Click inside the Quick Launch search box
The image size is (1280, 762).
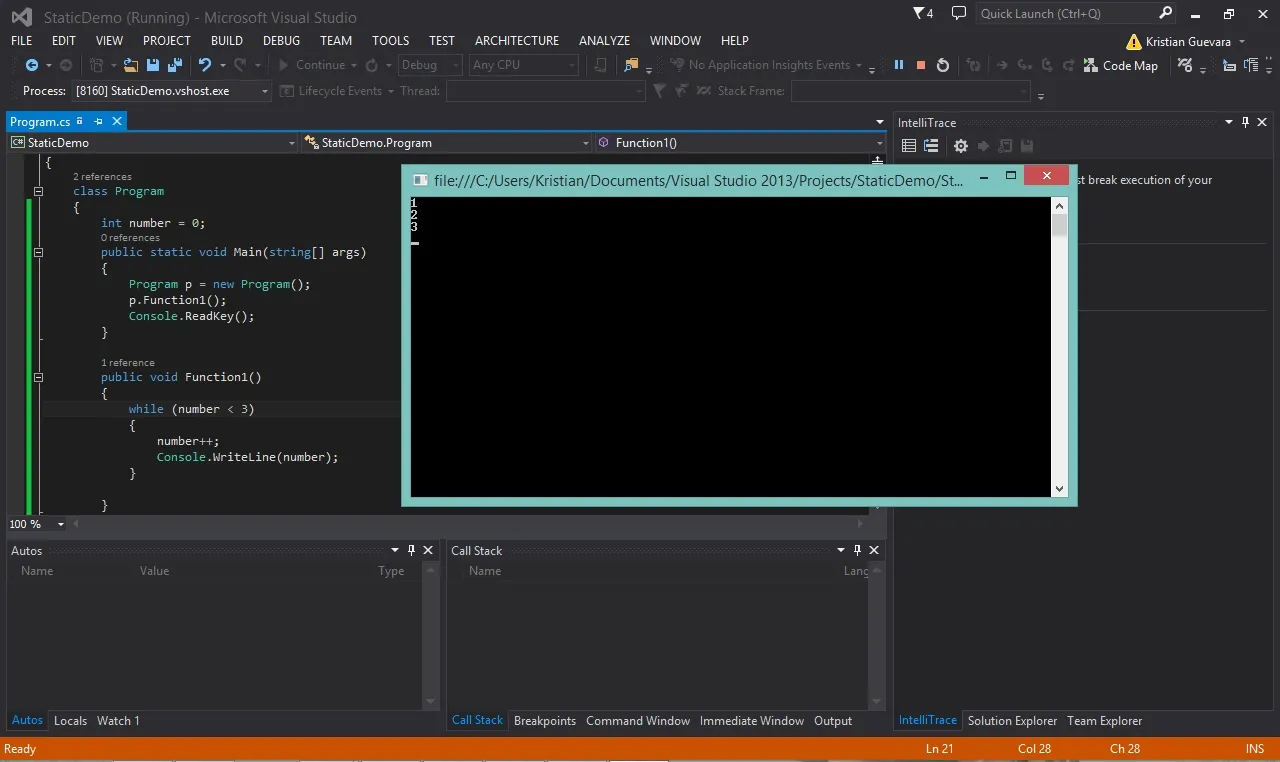1066,14
